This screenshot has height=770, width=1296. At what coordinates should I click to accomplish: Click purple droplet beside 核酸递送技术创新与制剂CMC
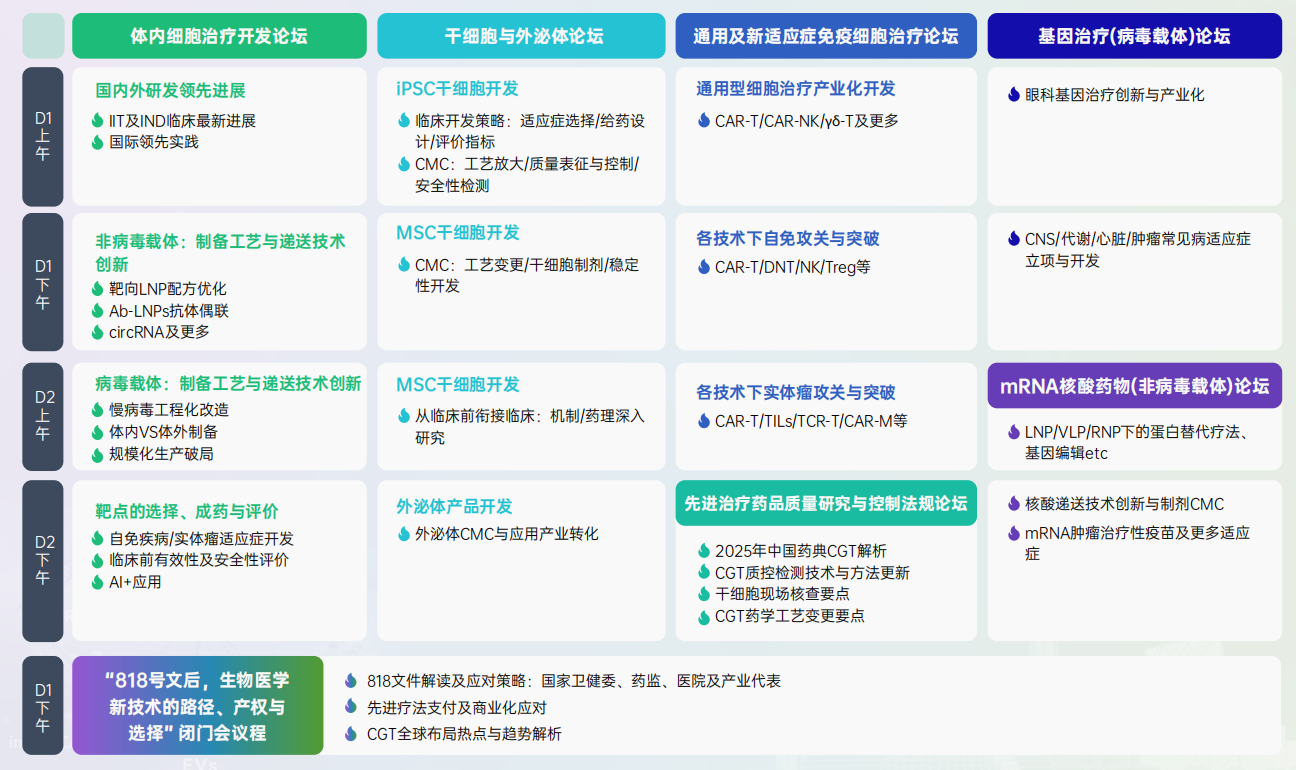(x=1014, y=504)
